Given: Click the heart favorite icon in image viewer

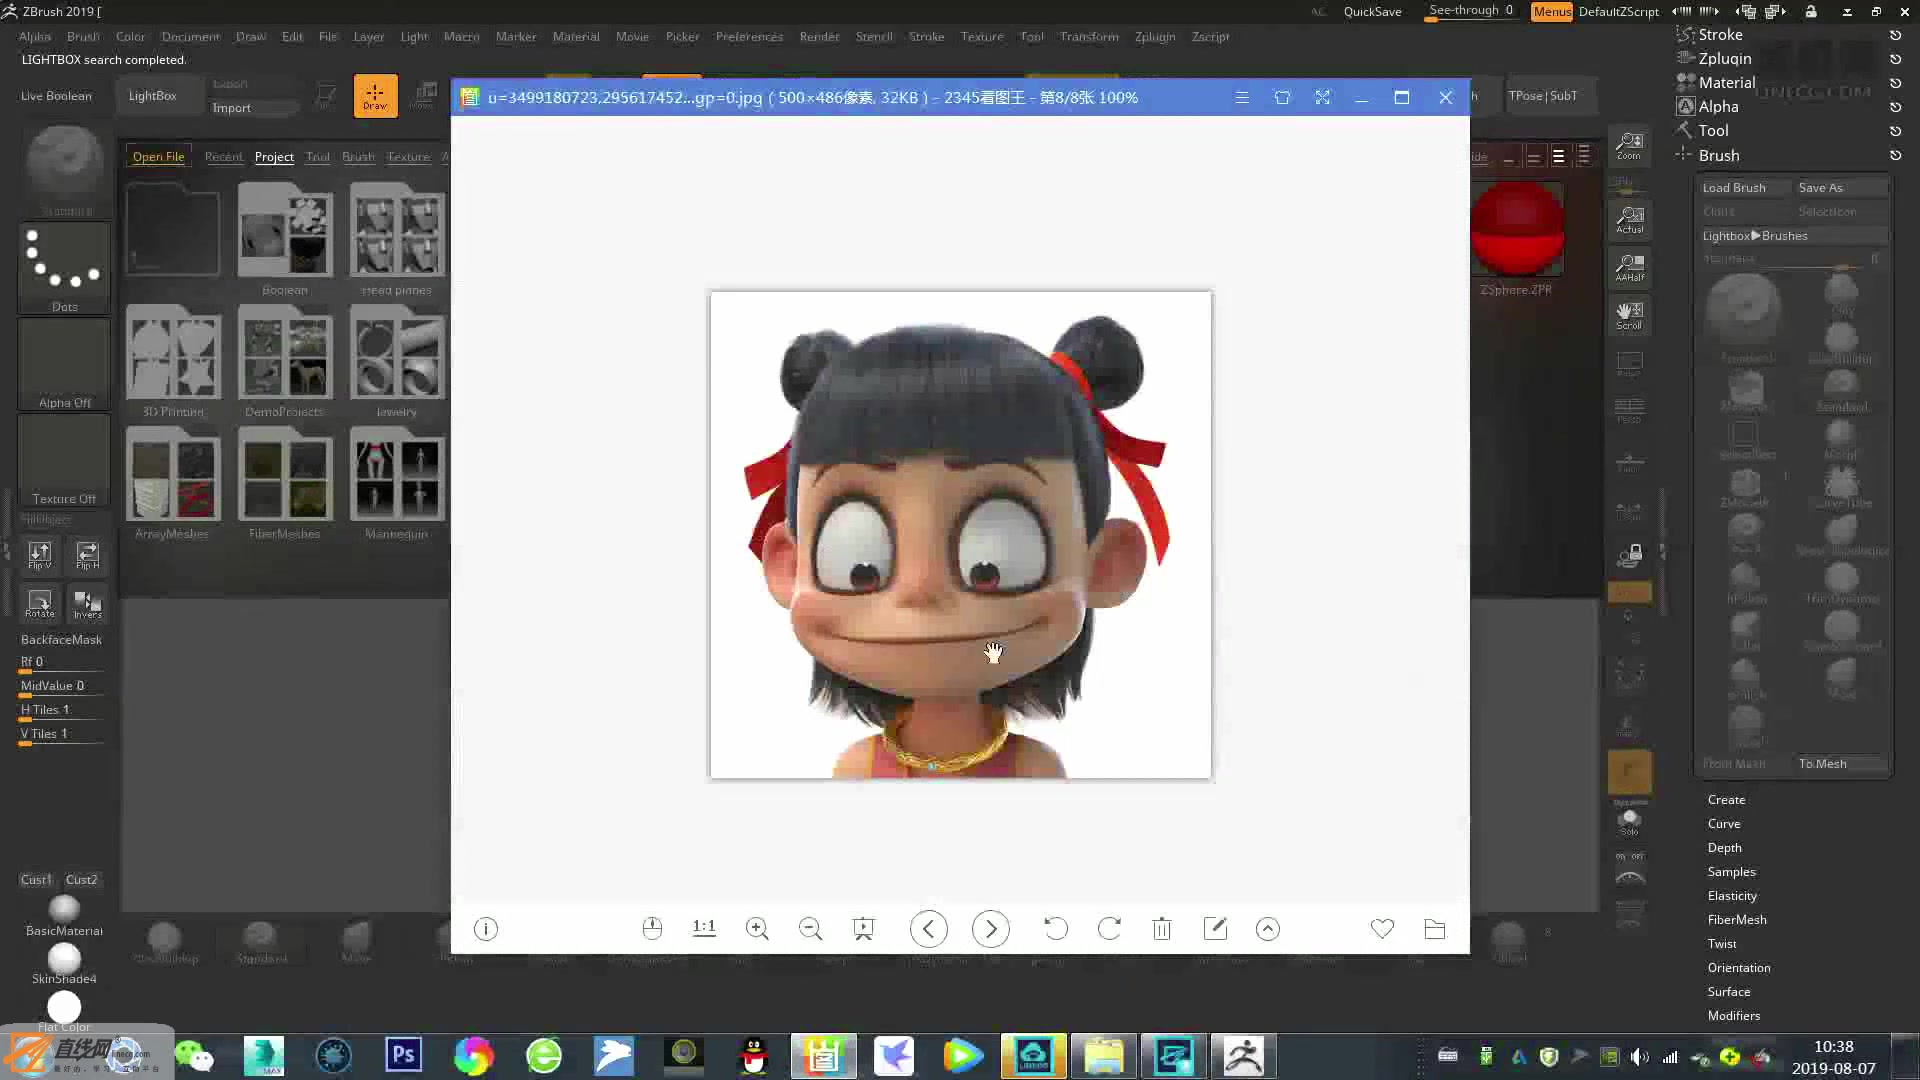Looking at the screenshot, I should (x=1383, y=929).
